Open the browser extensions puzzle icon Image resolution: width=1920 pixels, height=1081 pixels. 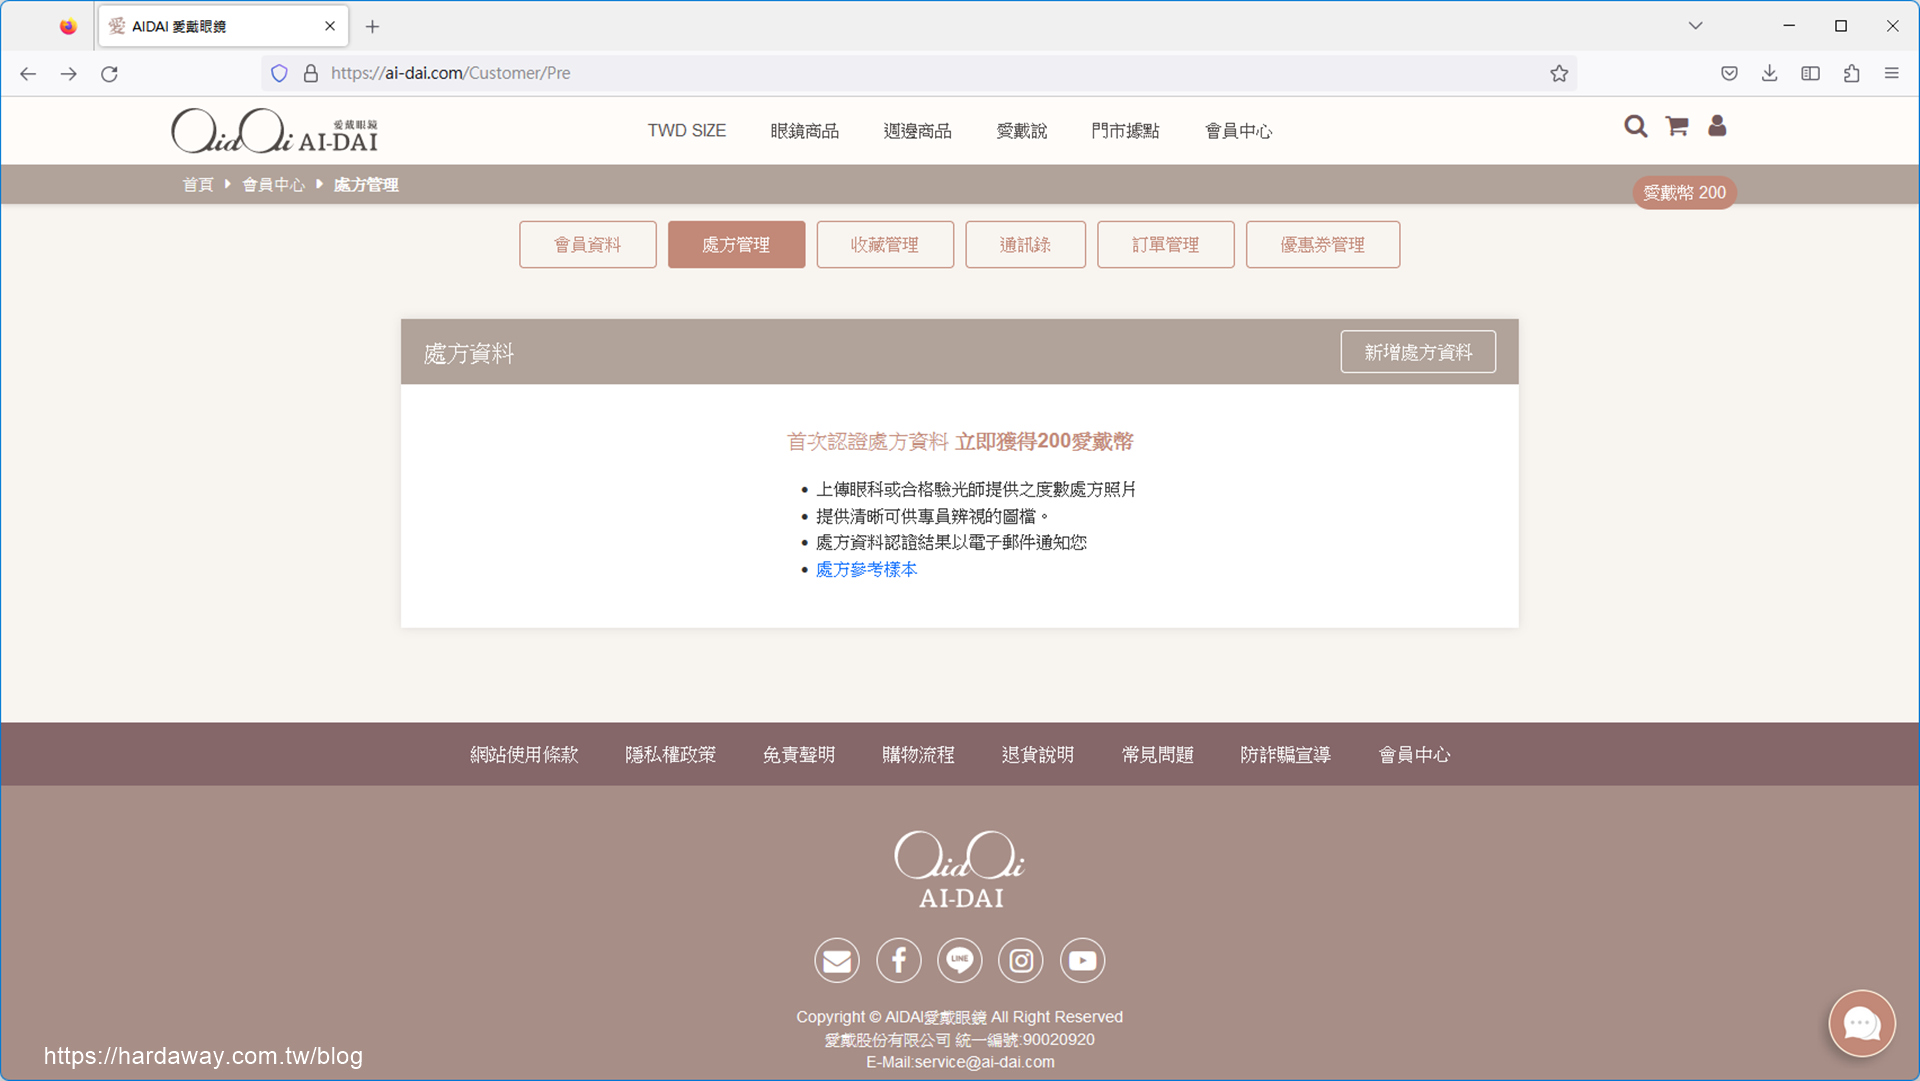[x=1851, y=73]
